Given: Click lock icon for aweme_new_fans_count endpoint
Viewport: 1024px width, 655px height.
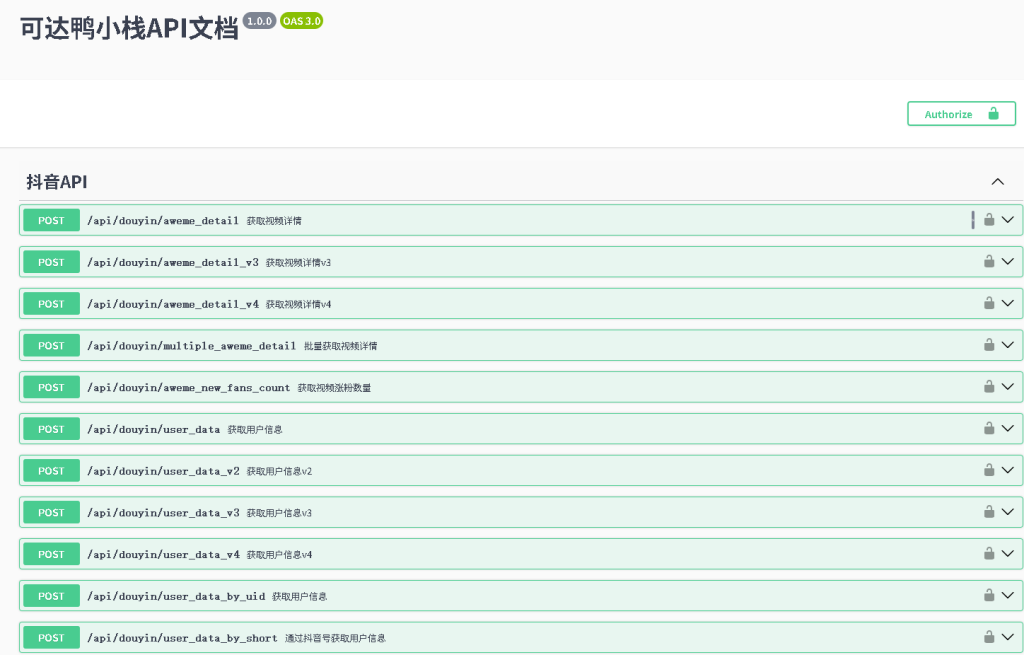Looking at the screenshot, I should pos(989,387).
